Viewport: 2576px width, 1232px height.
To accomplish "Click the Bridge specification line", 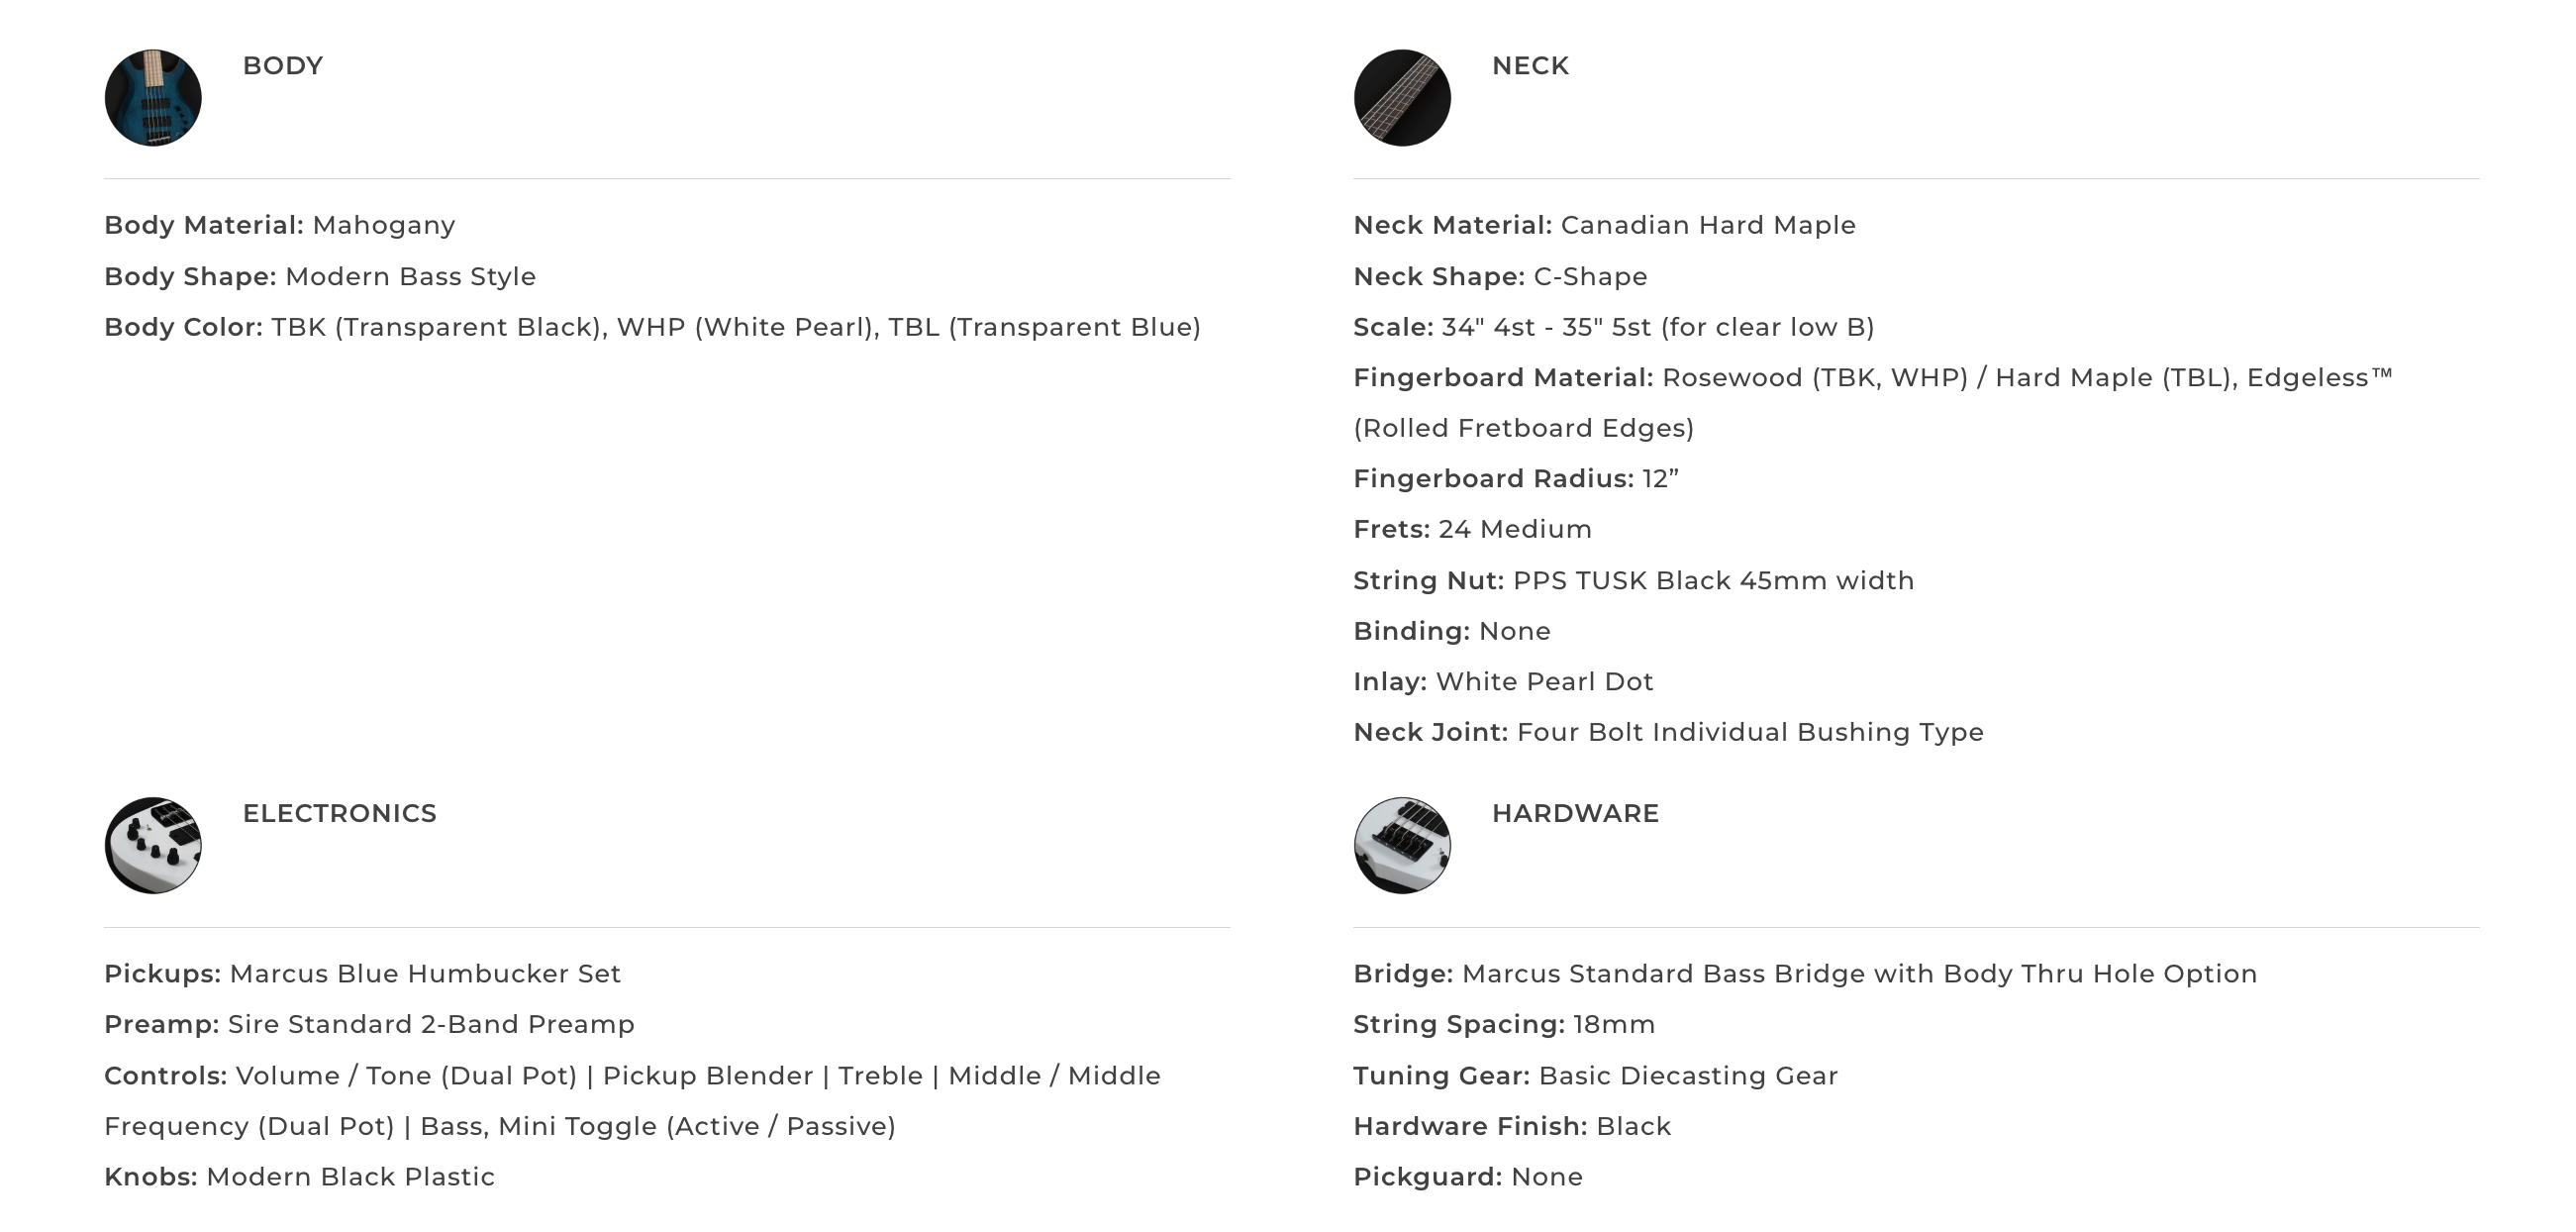I will [1806, 975].
